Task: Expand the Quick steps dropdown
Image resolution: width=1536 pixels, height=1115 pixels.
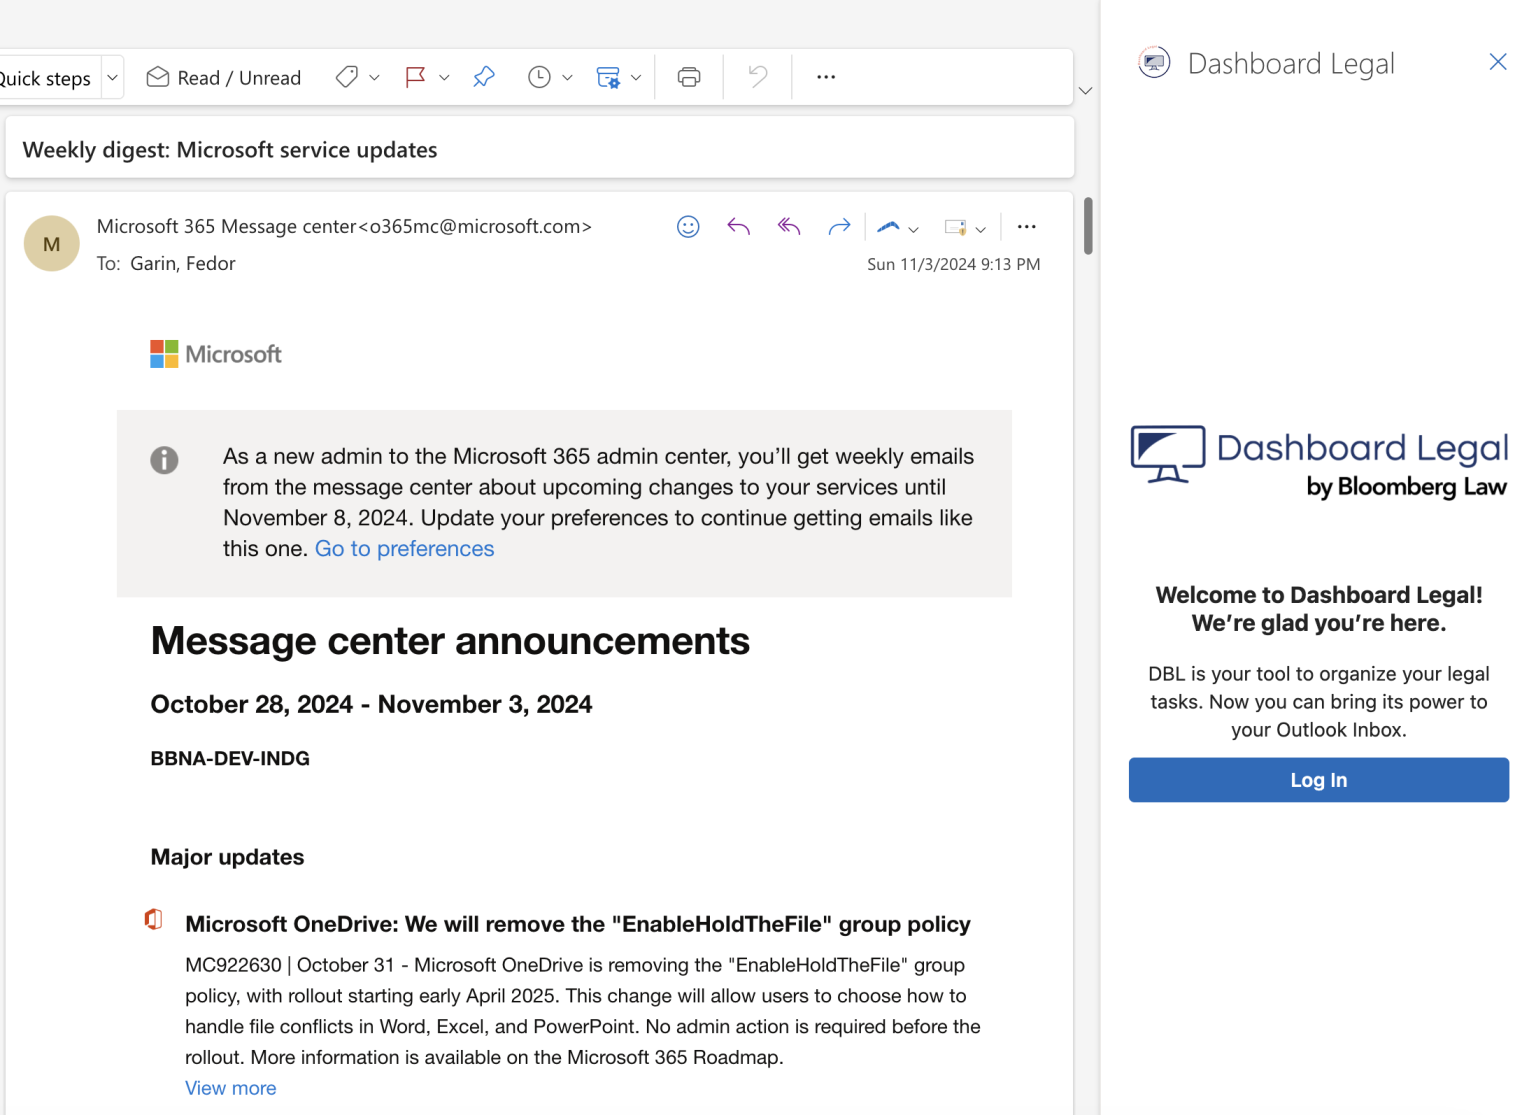Action: pos(111,77)
